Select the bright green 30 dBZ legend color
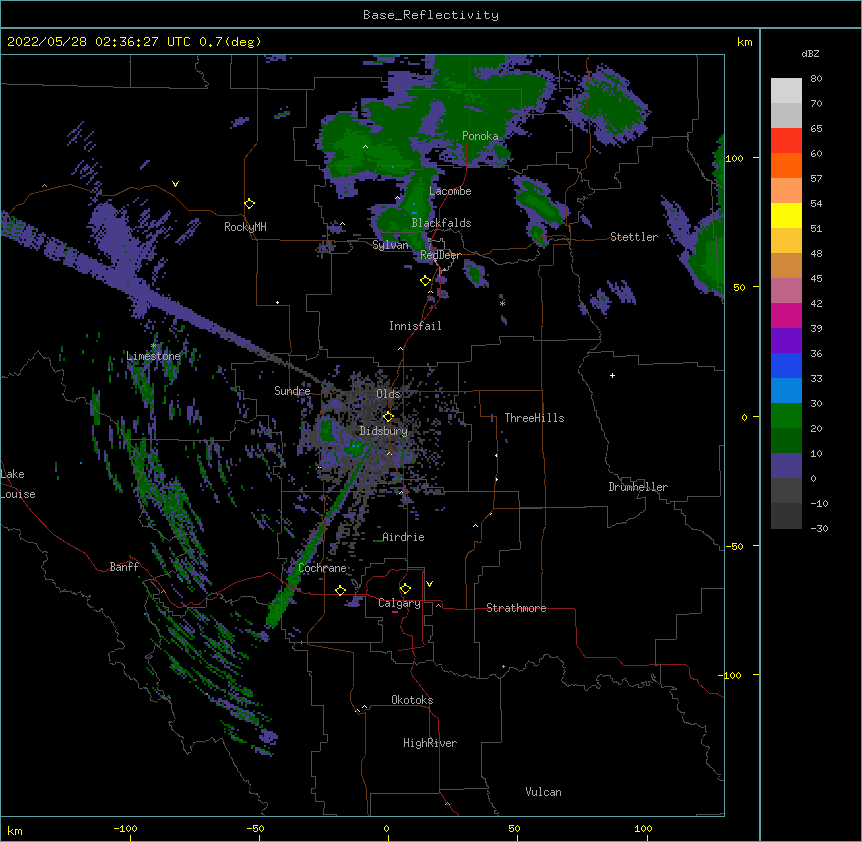This screenshot has height=842, width=862. tap(786, 416)
